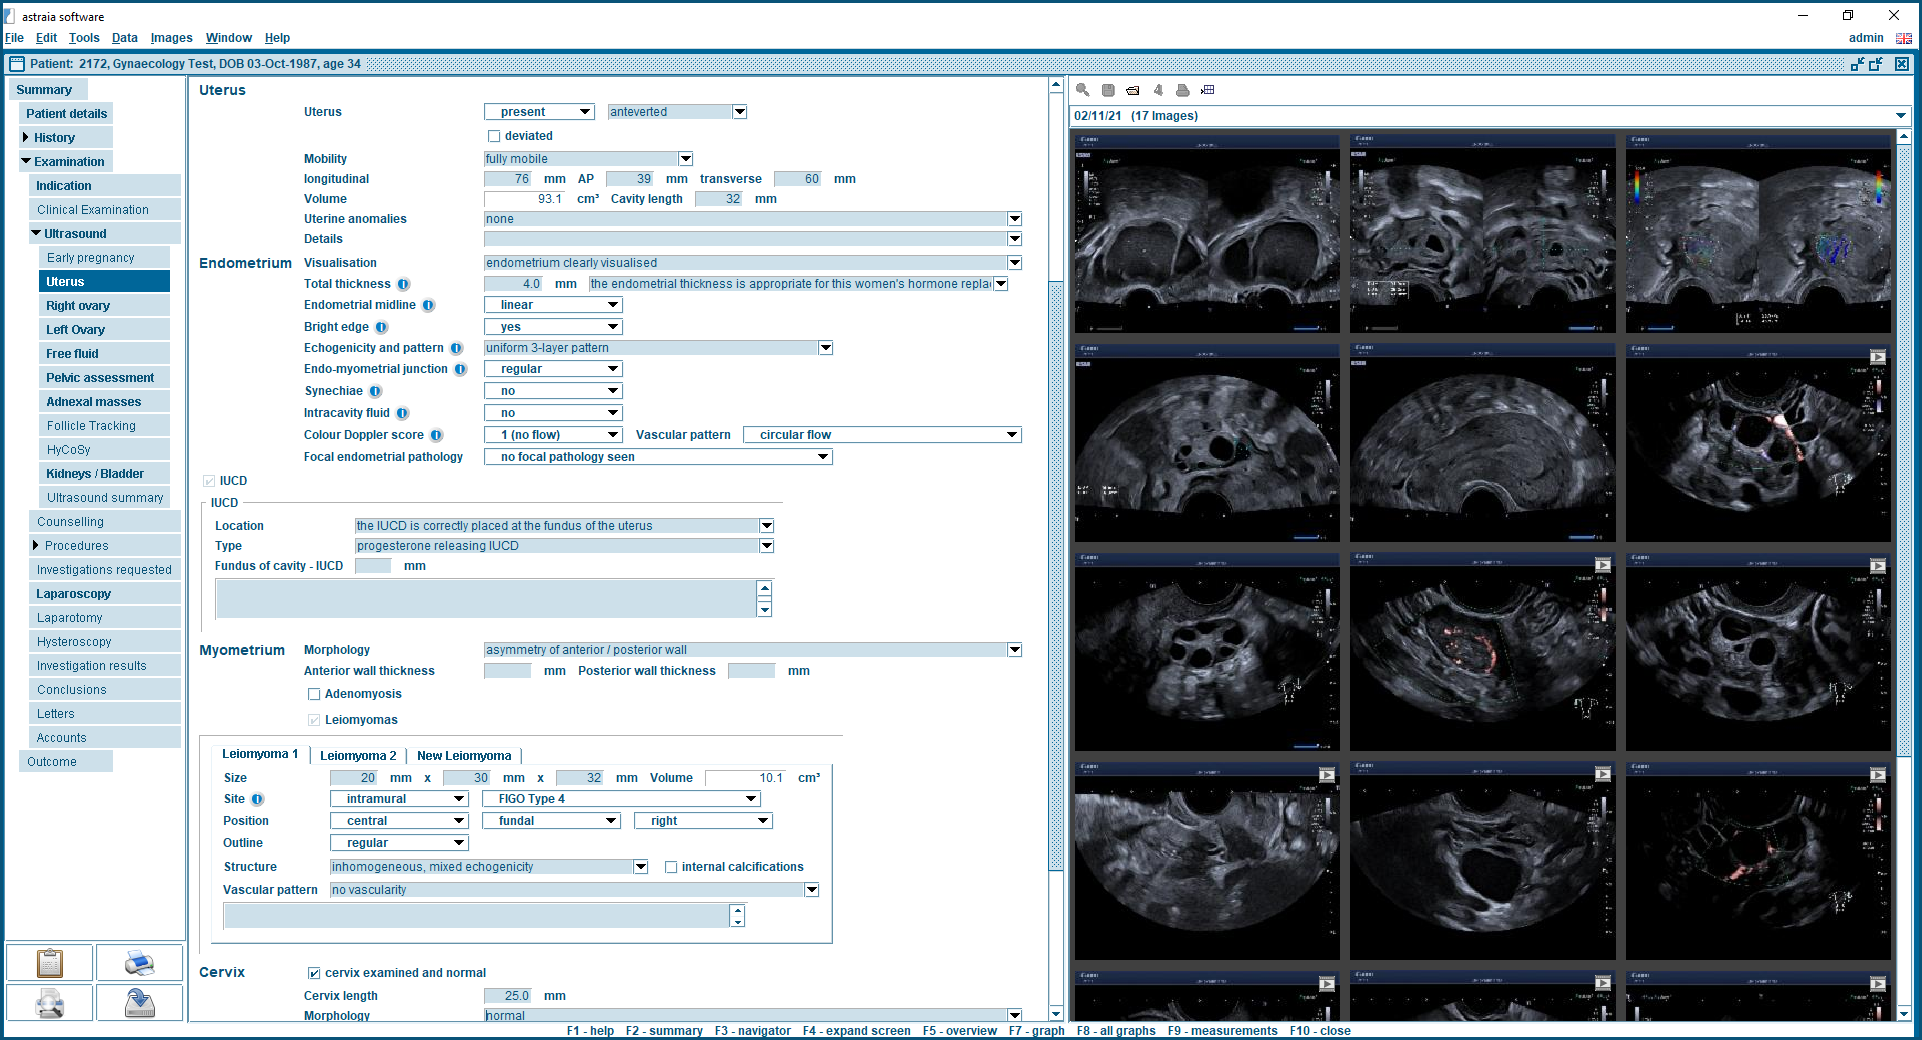1922x1040 pixels.
Task: Open Right ovary section in sidebar
Action: point(78,306)
